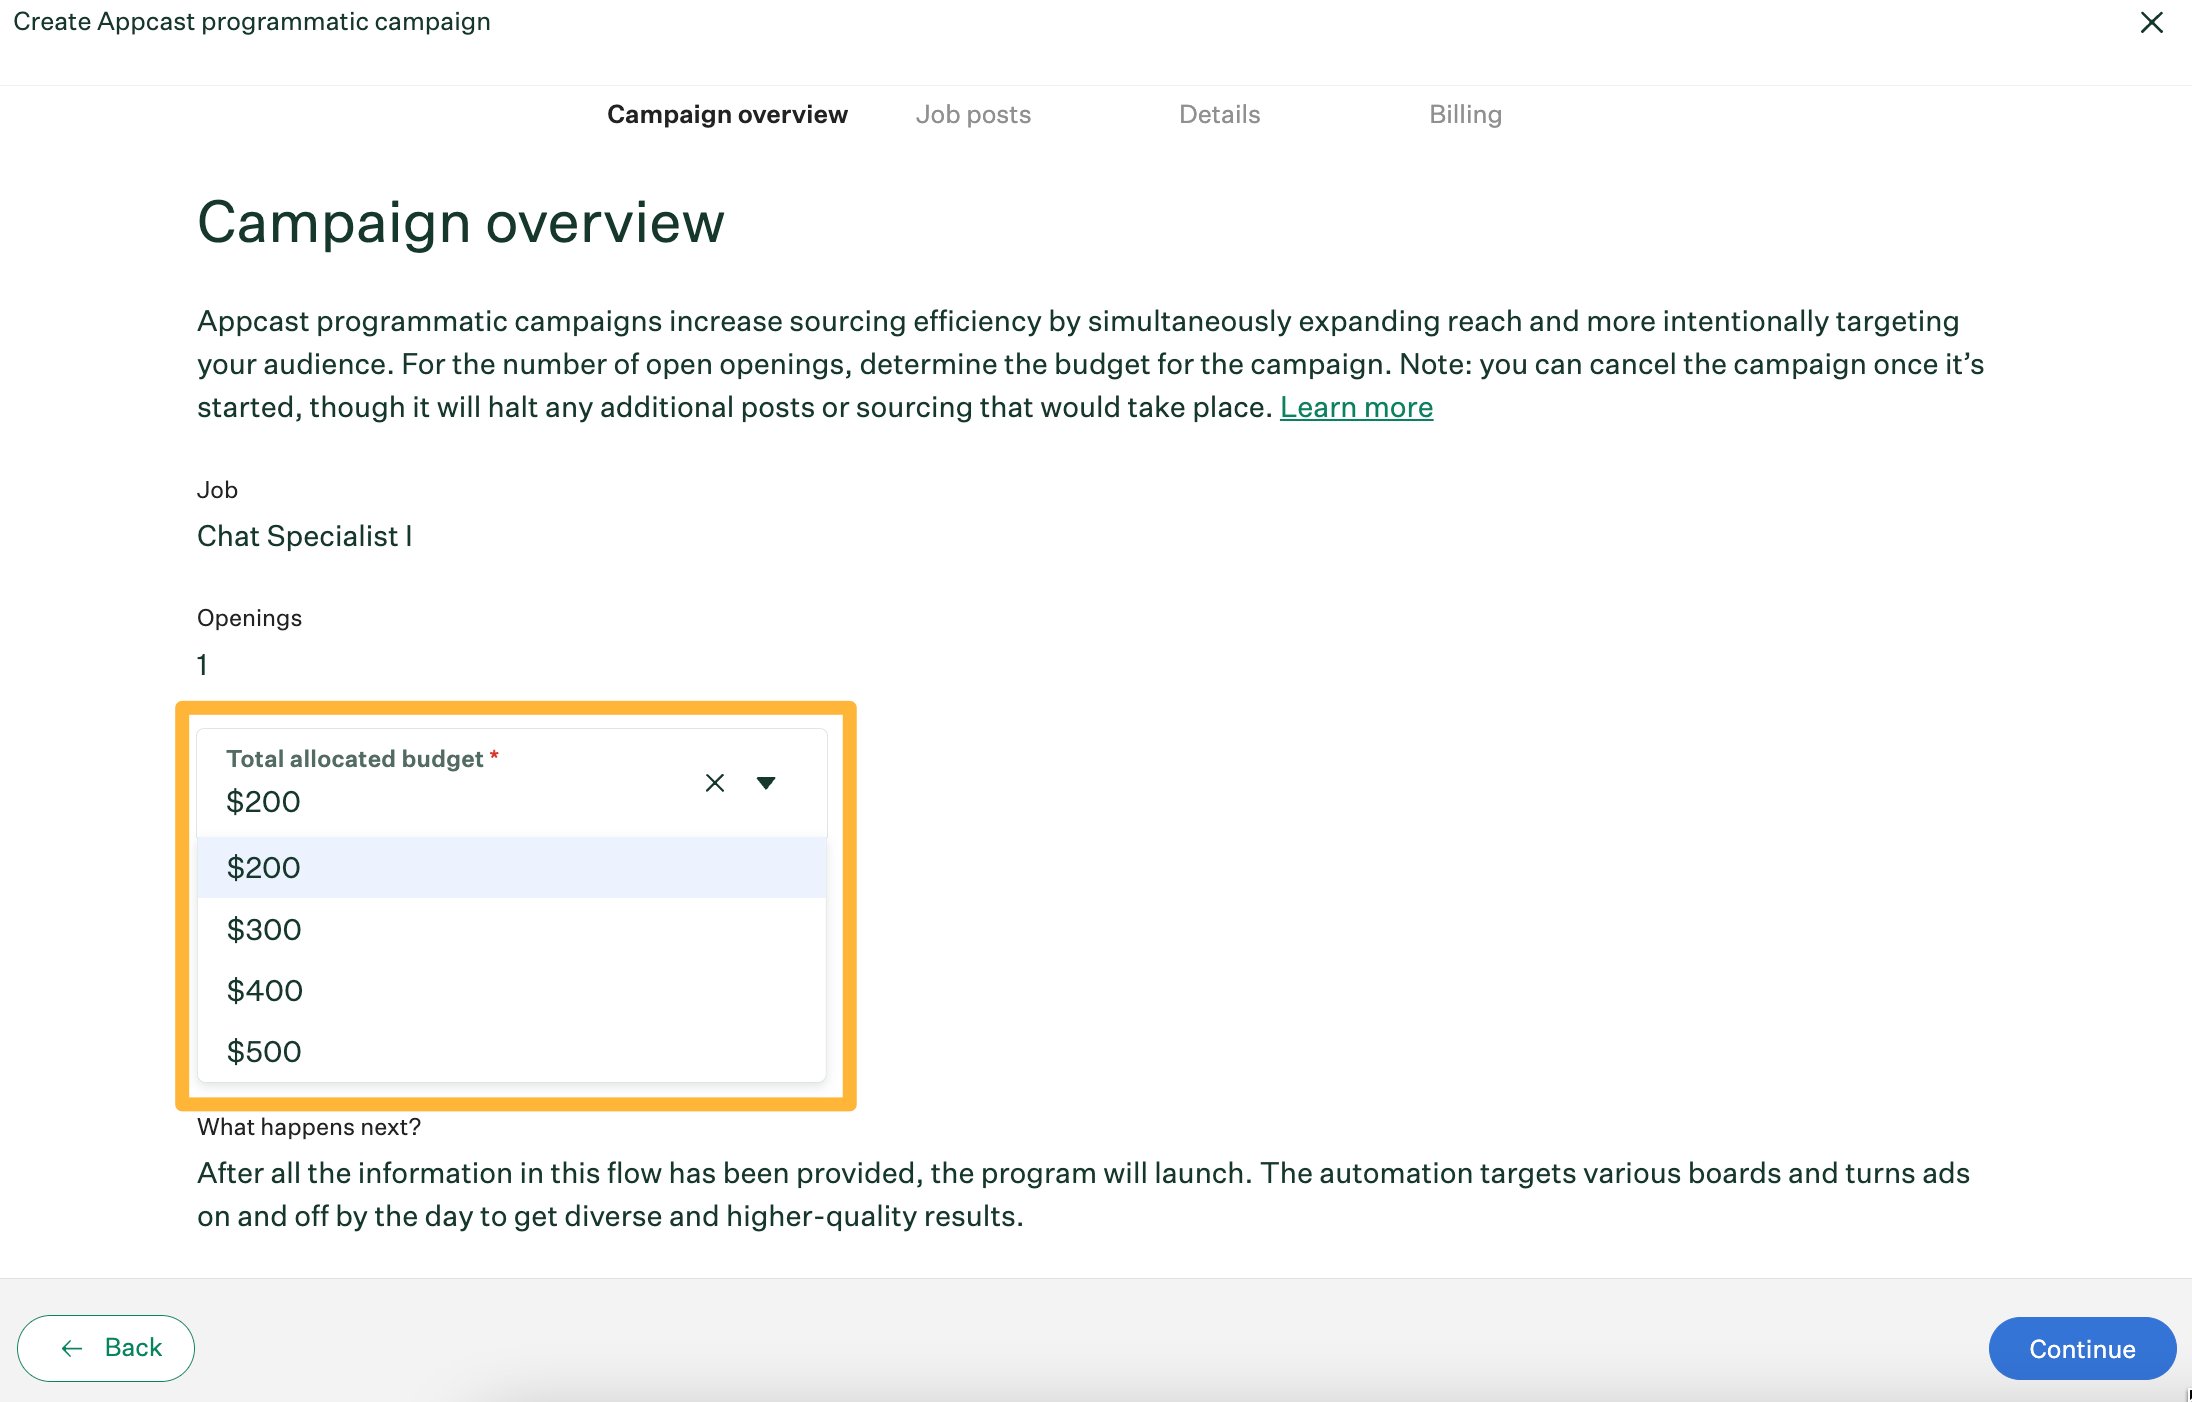Select the $200 budget option
Viewport: 2192px width, 1402px height.
(512, 867)
